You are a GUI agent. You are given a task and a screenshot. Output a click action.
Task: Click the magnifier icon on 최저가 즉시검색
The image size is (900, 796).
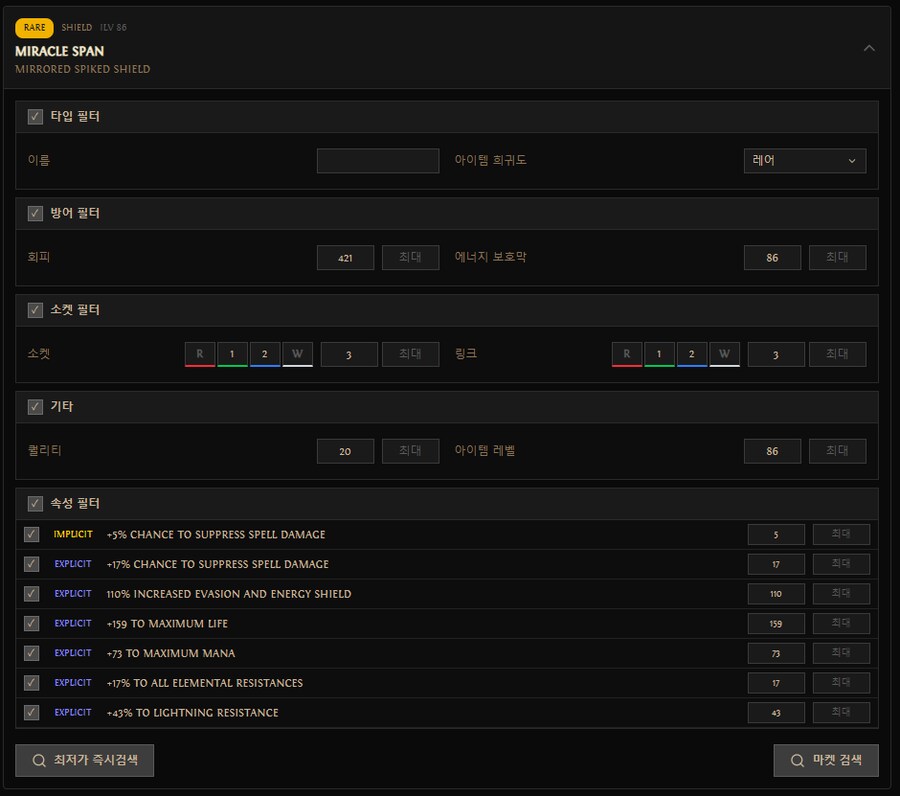(39, 761)
